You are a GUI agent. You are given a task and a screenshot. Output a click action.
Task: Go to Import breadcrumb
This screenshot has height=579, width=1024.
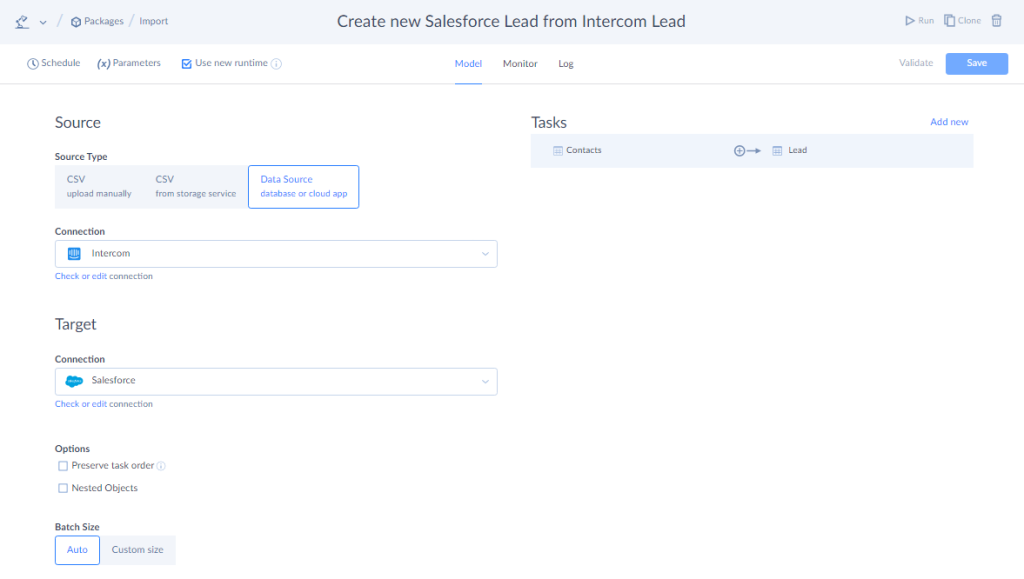coord(153,21)
